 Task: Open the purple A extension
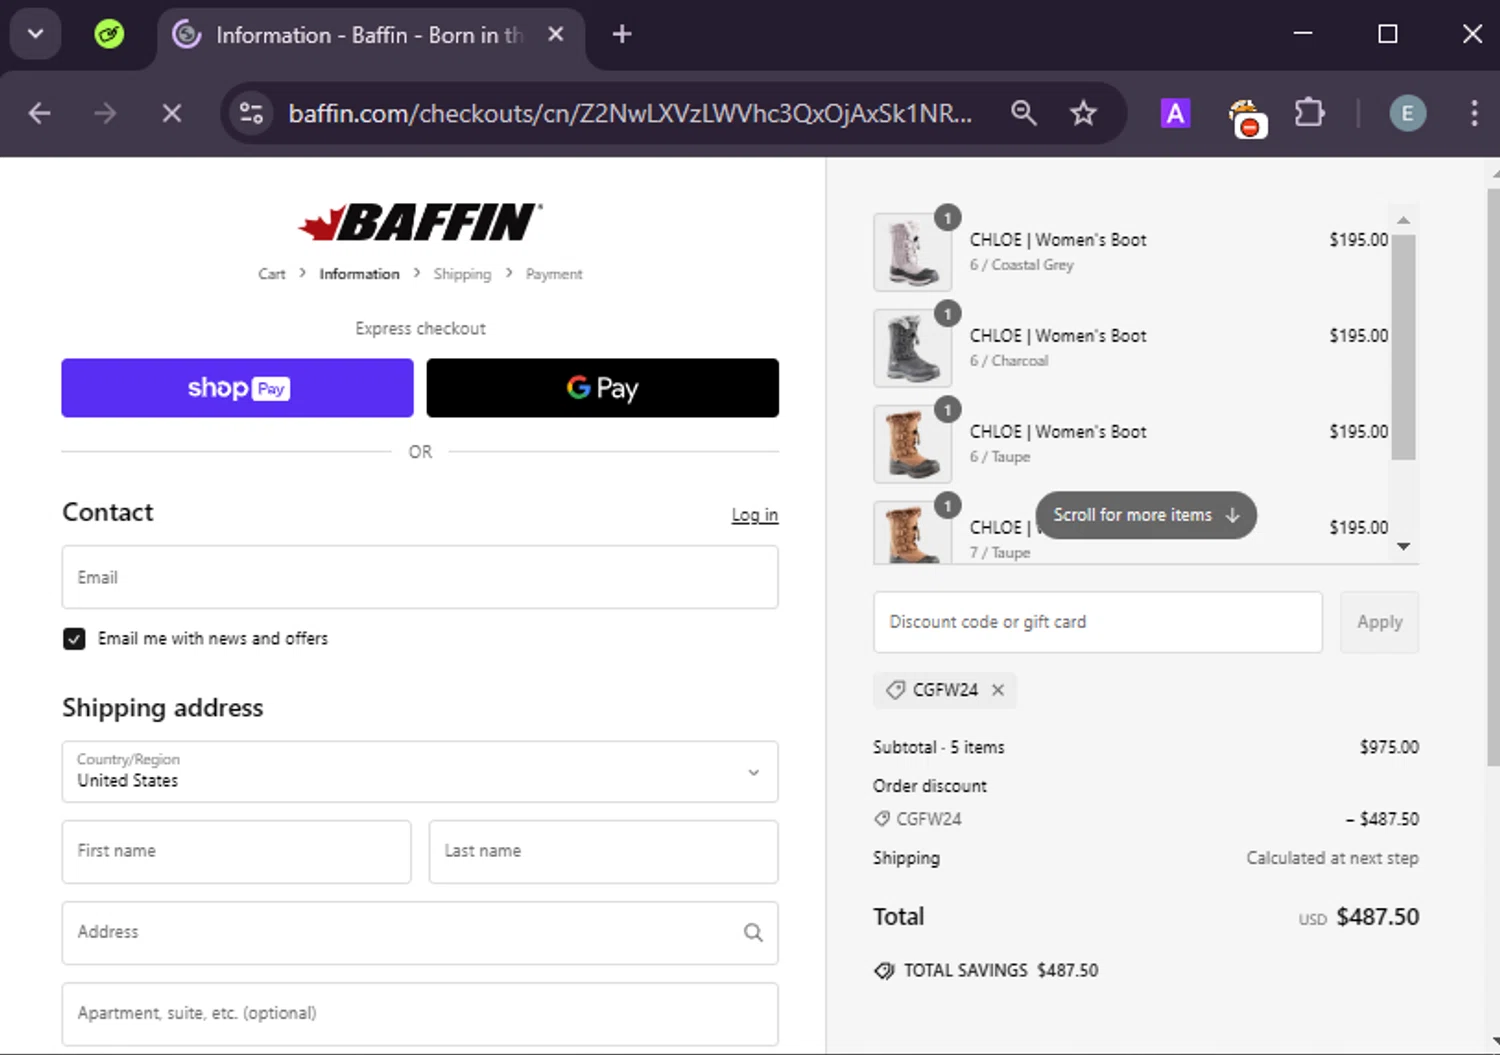[1175, 113]
